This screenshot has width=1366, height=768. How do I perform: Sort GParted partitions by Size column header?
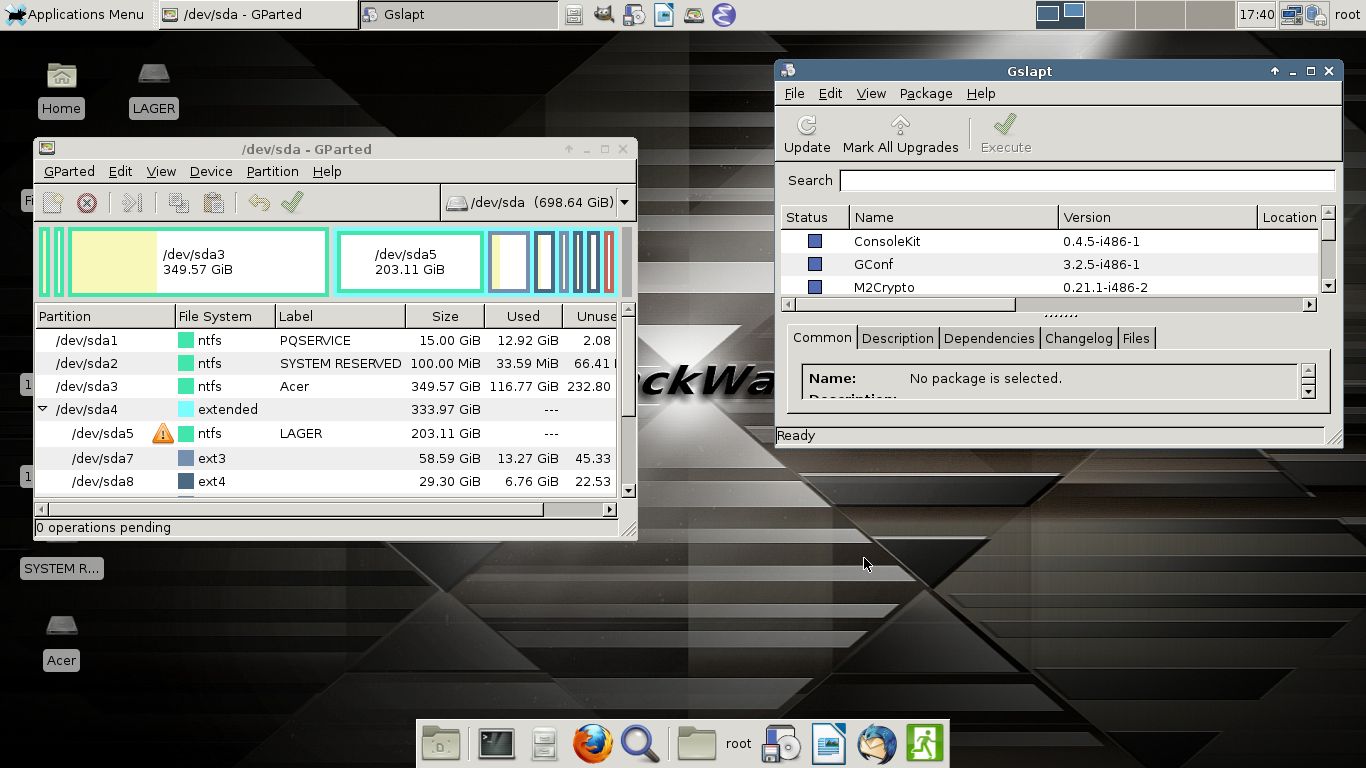[445, 316]
